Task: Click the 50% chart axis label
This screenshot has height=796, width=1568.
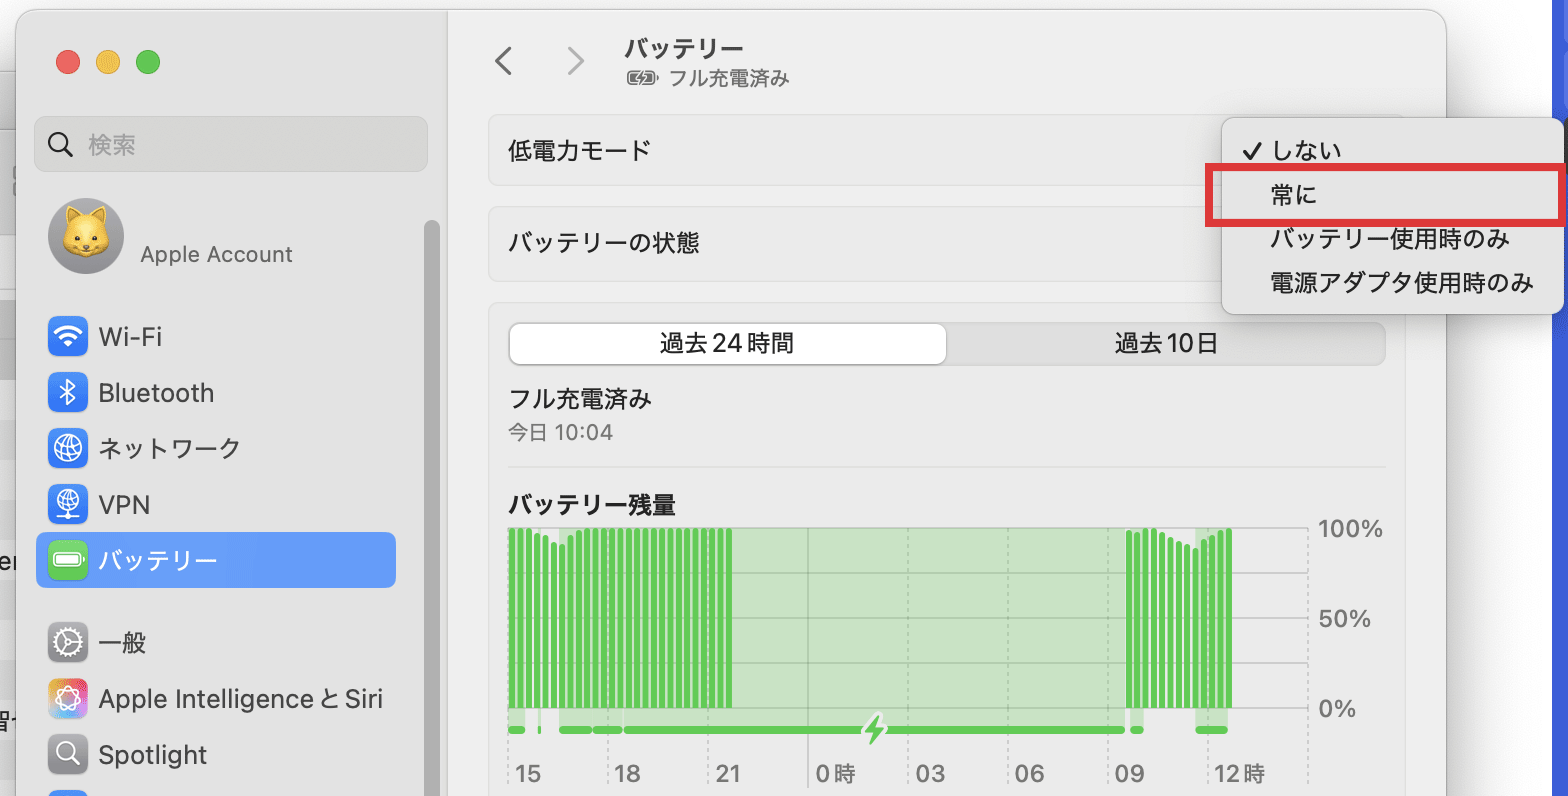Action: tap(1344, 619)
